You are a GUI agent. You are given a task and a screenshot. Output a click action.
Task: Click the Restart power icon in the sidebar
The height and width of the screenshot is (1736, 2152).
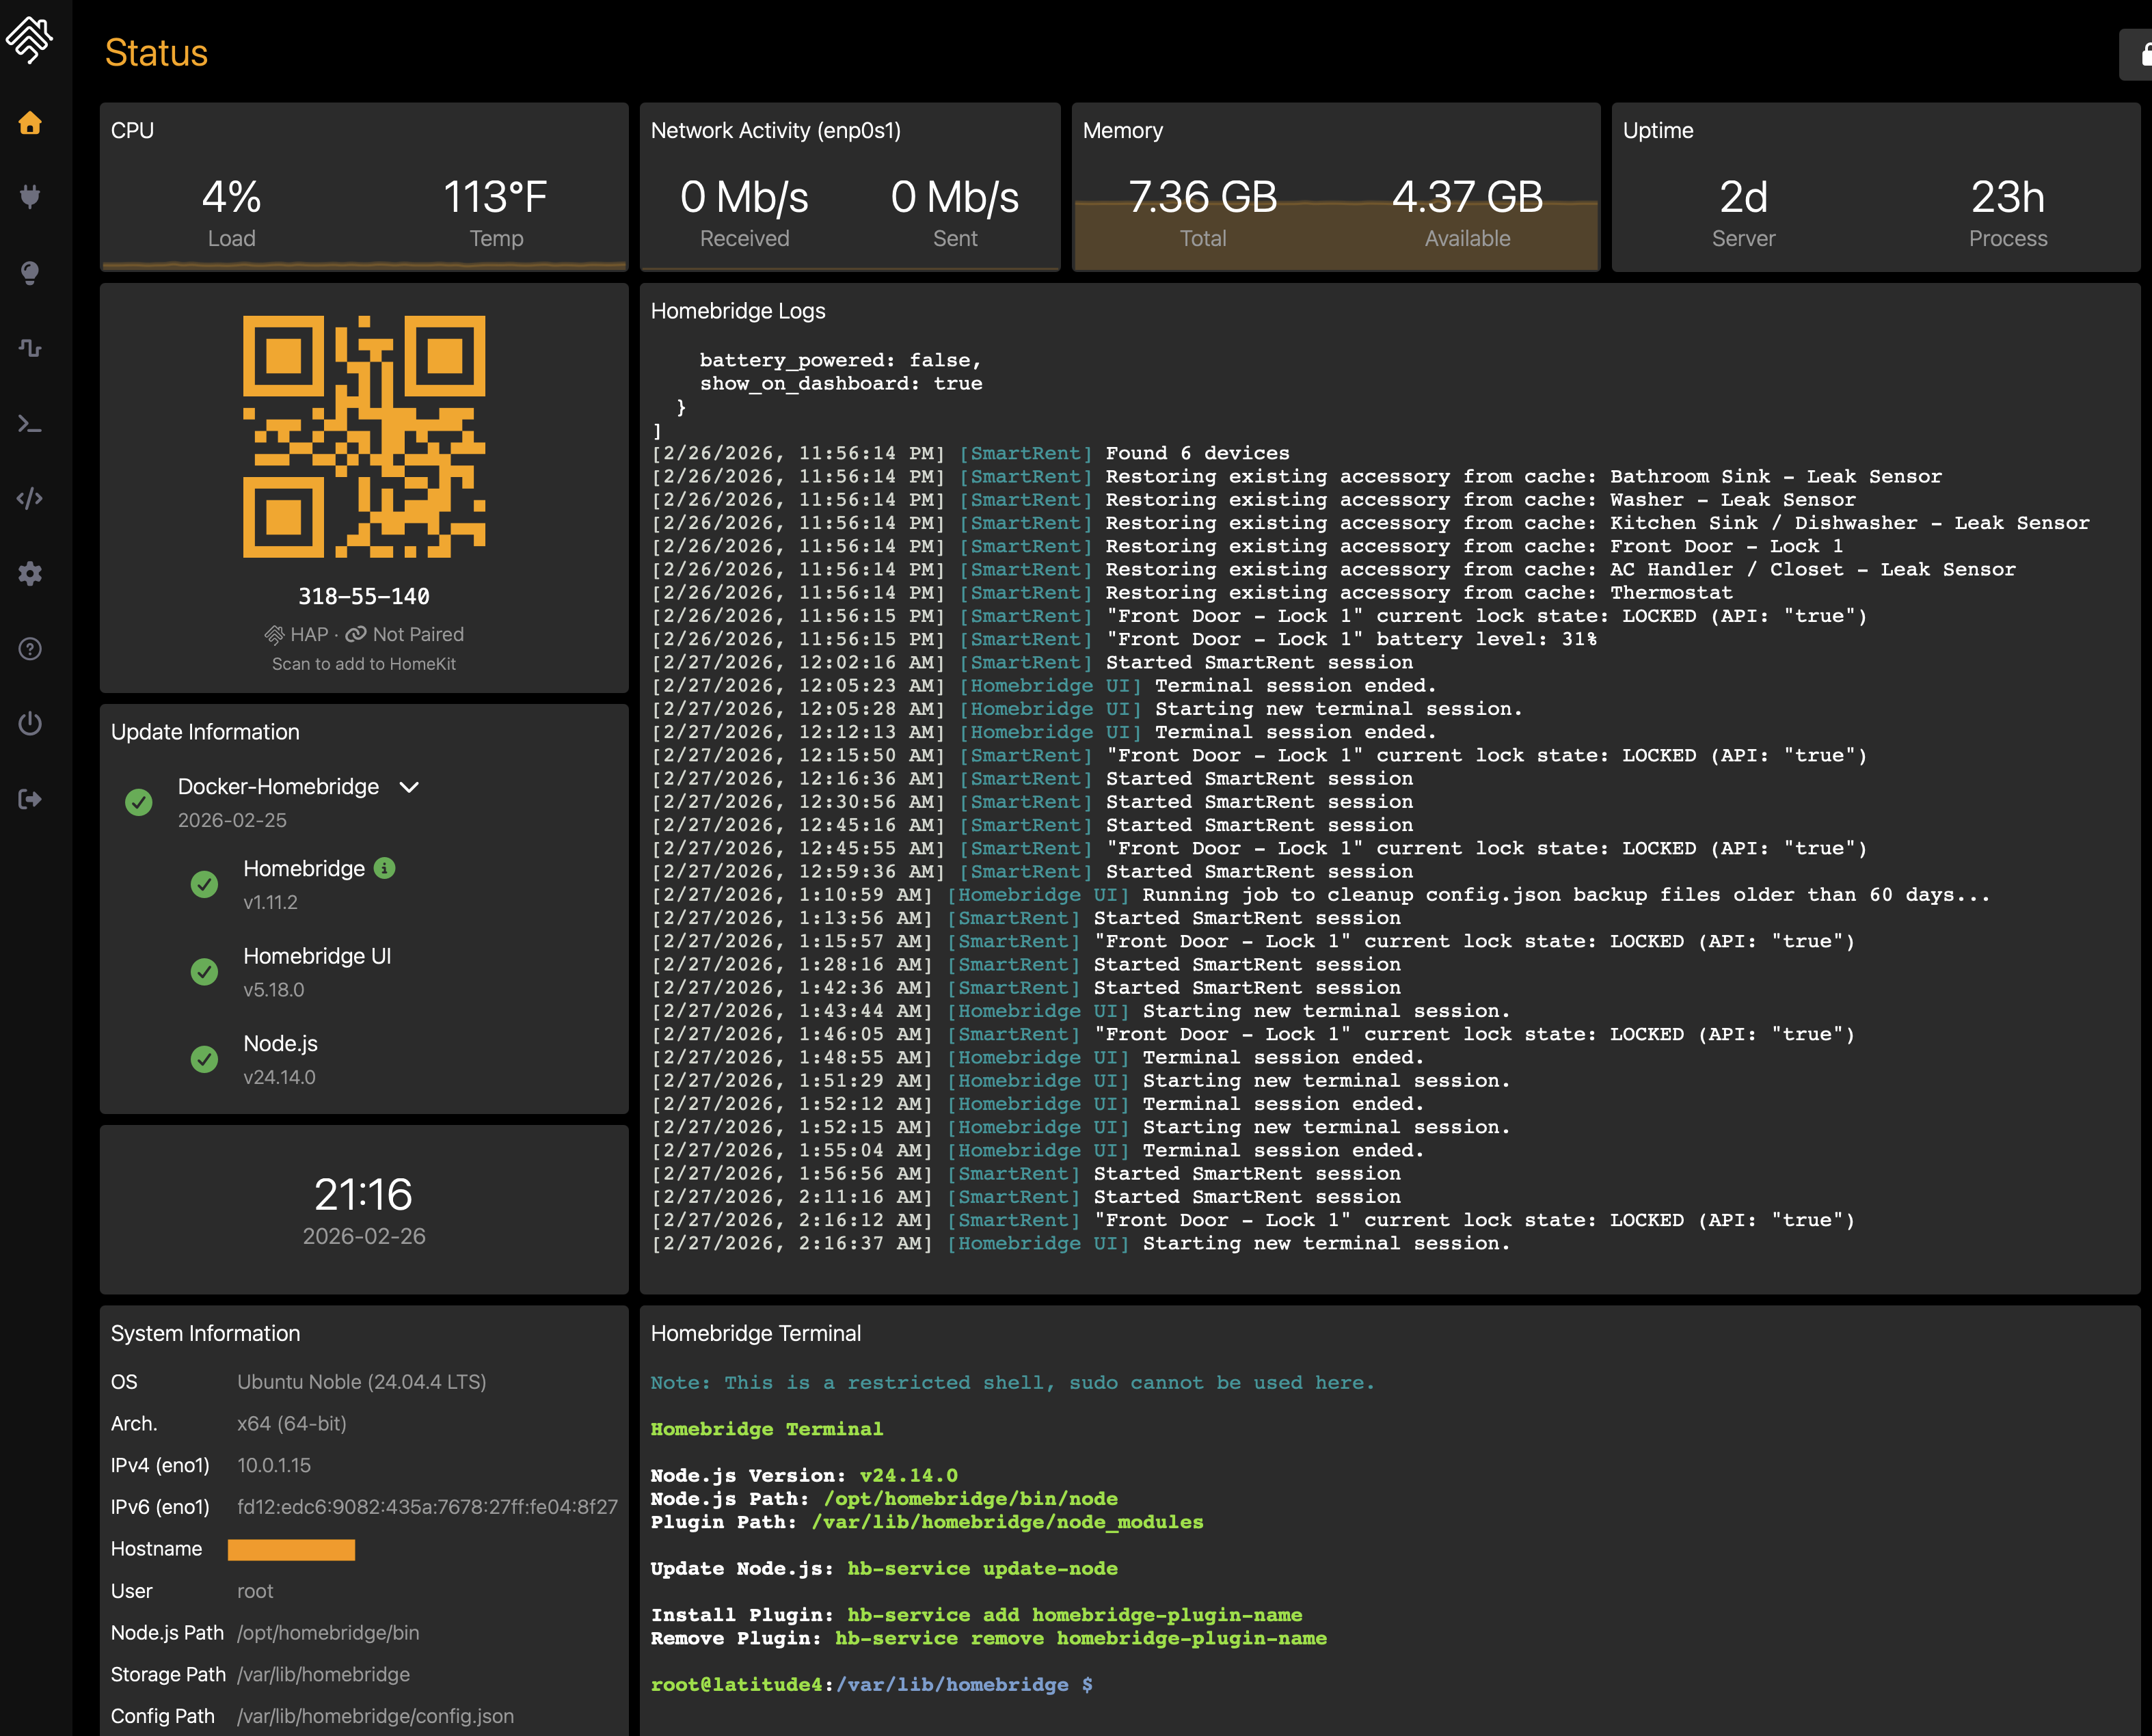30,723
